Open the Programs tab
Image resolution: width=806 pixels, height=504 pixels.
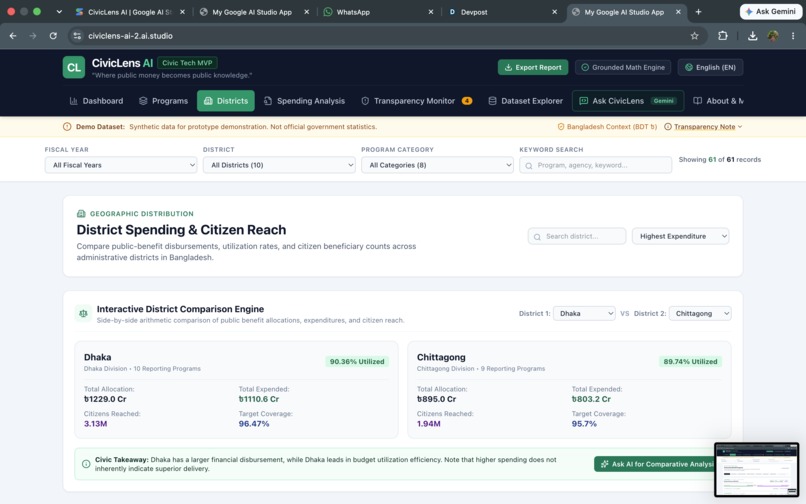163,101
